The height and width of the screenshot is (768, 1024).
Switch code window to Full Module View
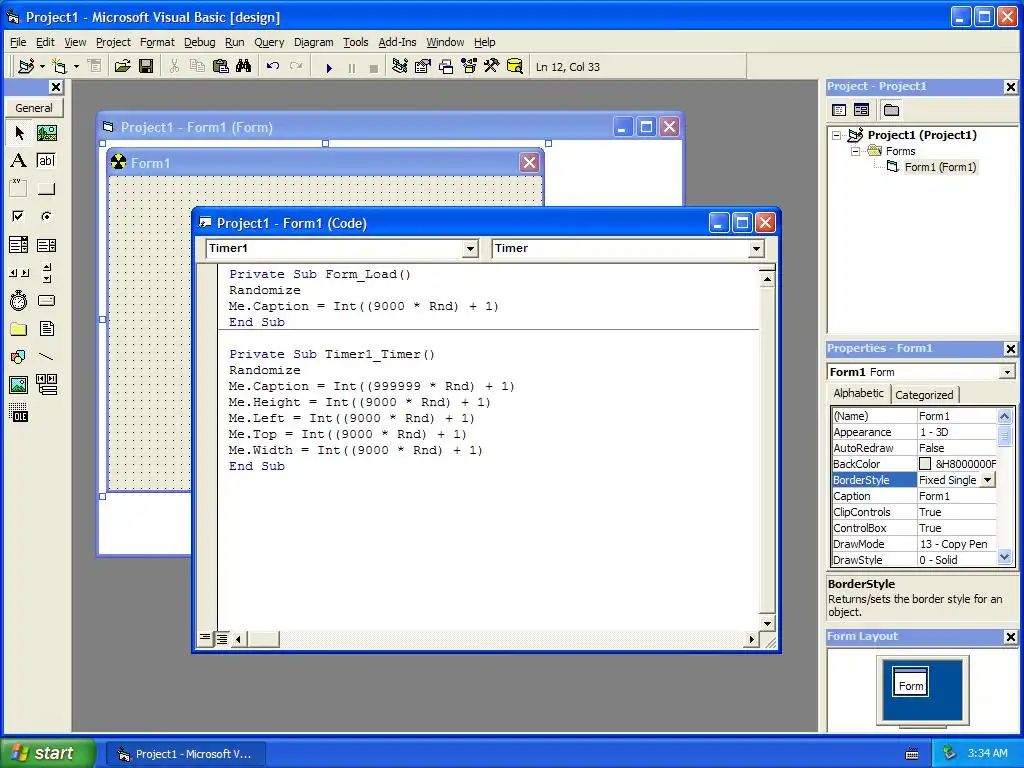click(x=222, y=639)
